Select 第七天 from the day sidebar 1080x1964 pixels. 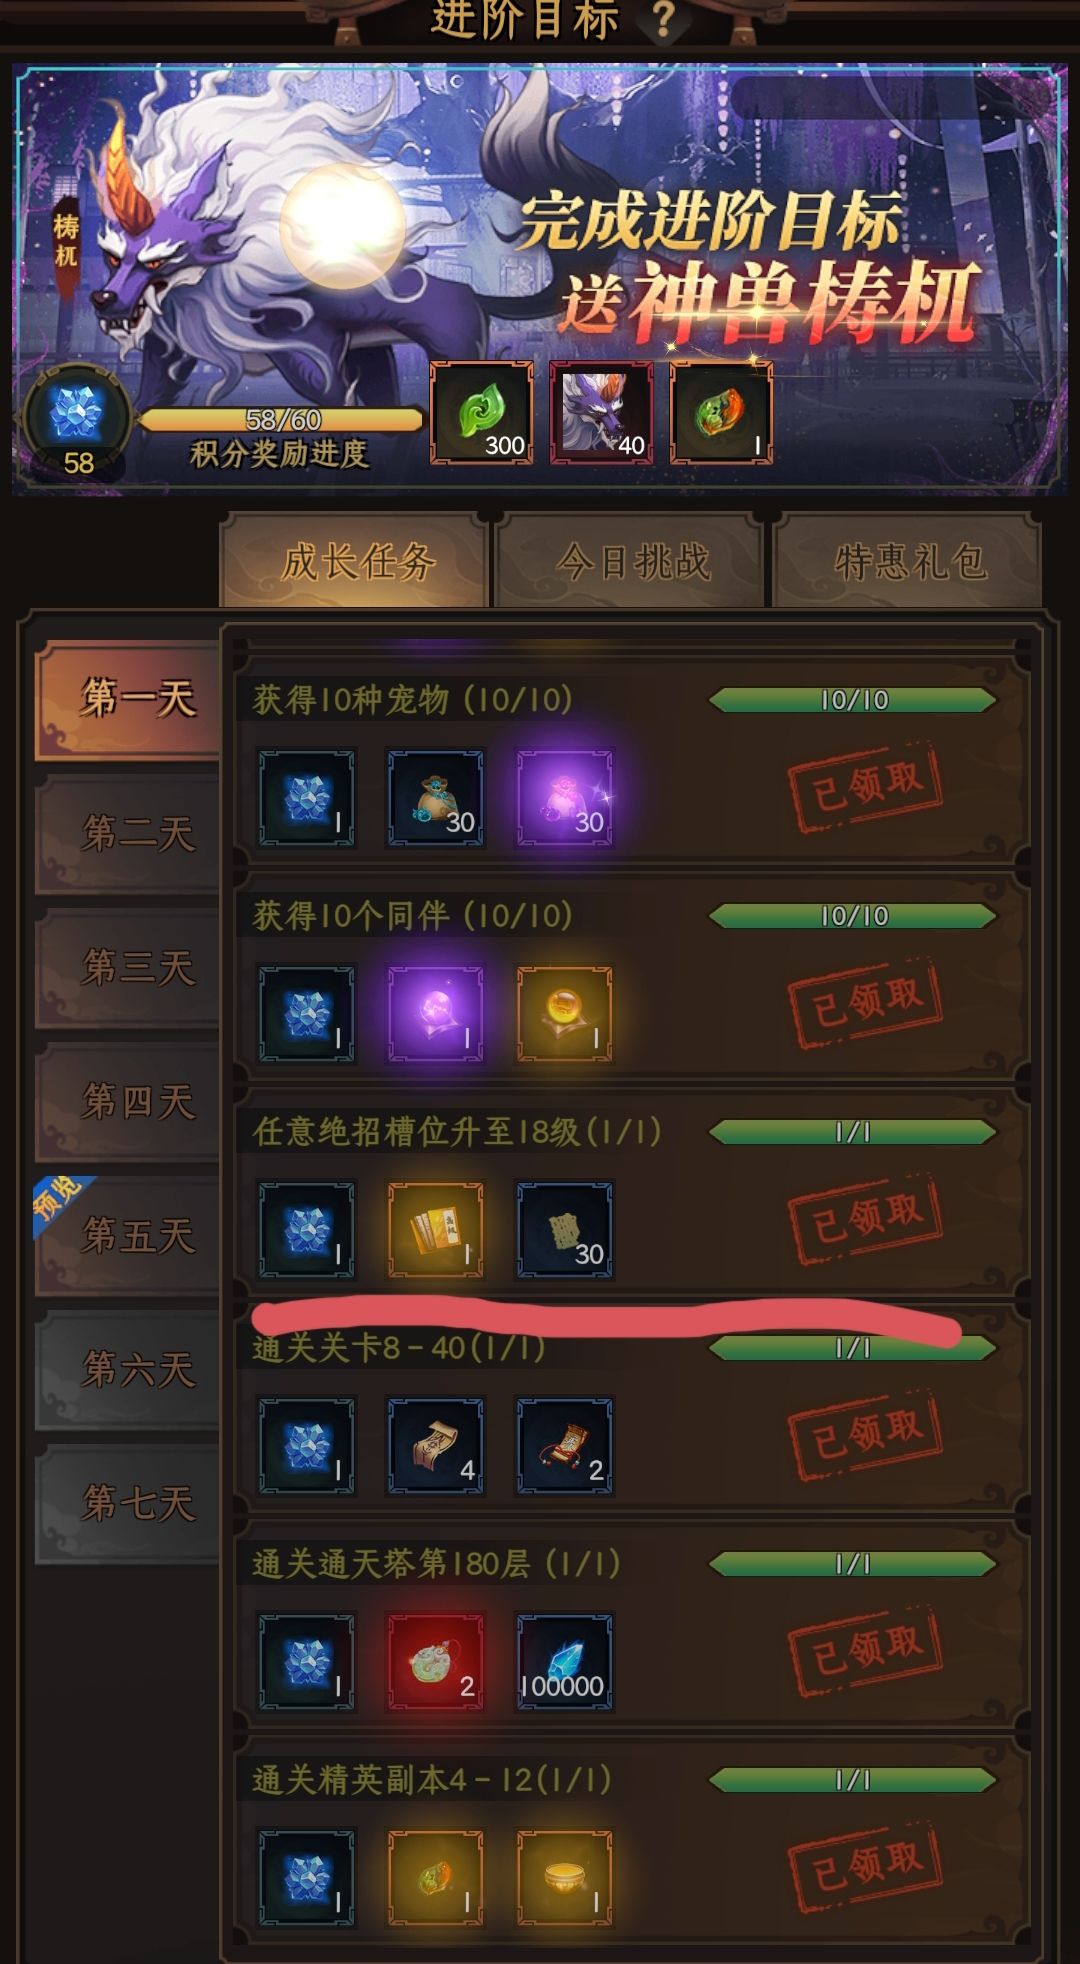130,1503
